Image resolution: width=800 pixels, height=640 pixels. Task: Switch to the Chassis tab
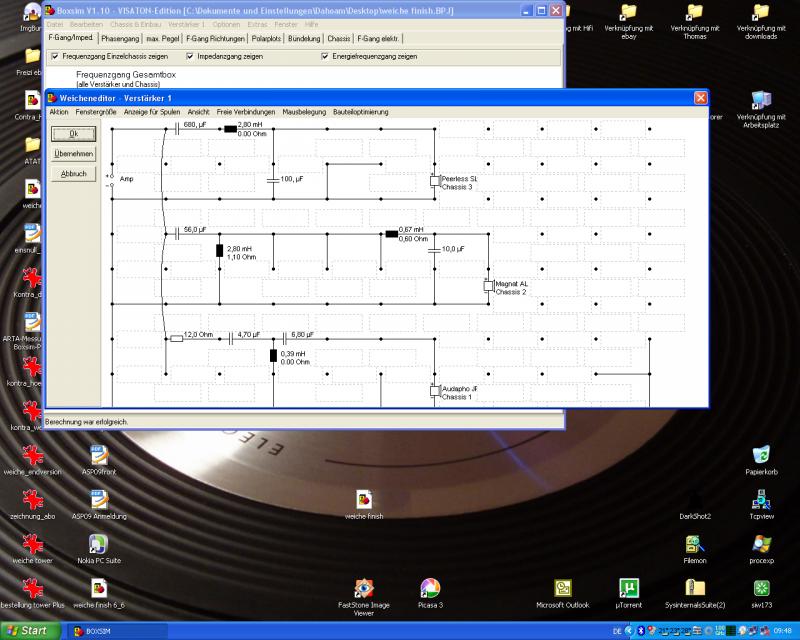(339, 39)
